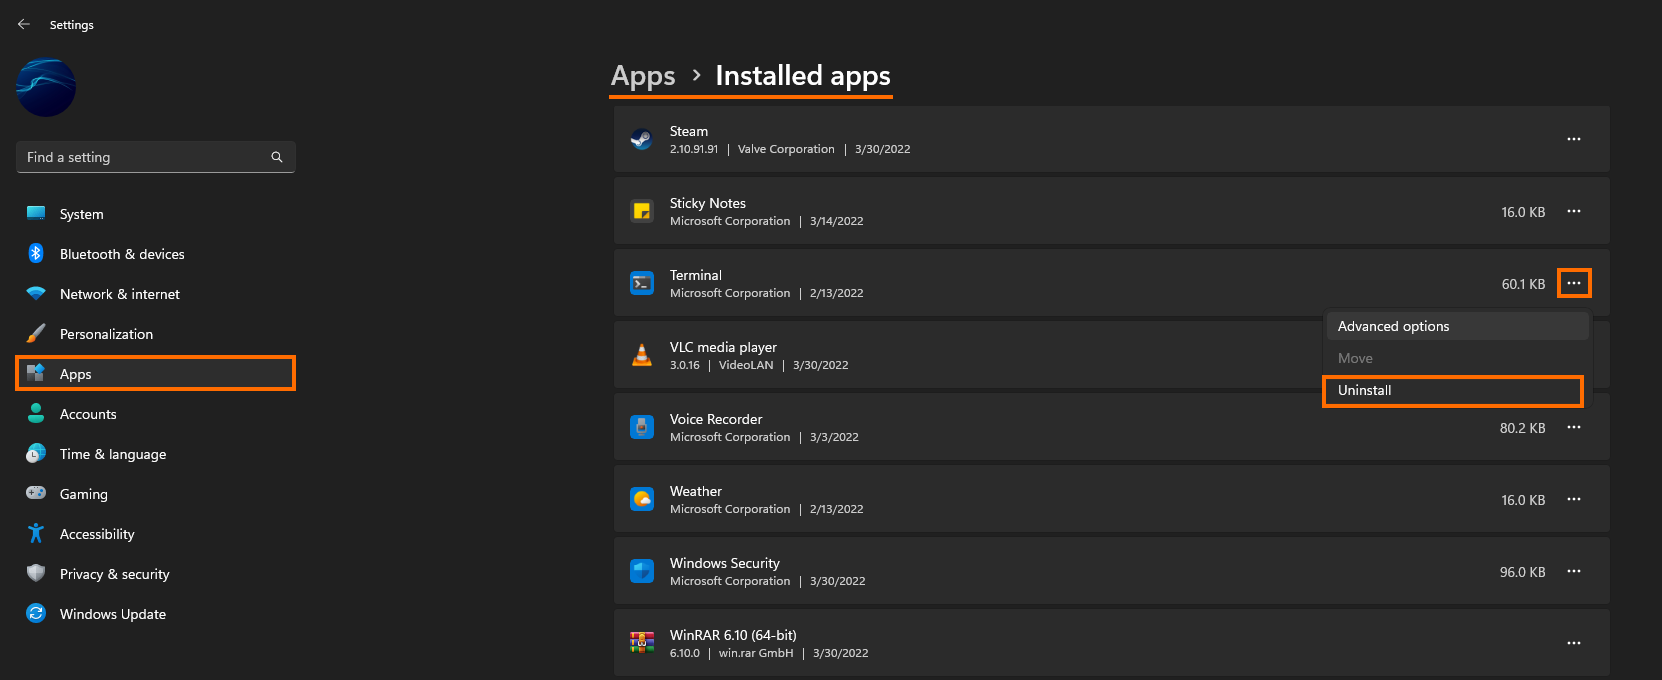Click the Windows Security app icon
1662x680 pixels.
coord(642,571)
